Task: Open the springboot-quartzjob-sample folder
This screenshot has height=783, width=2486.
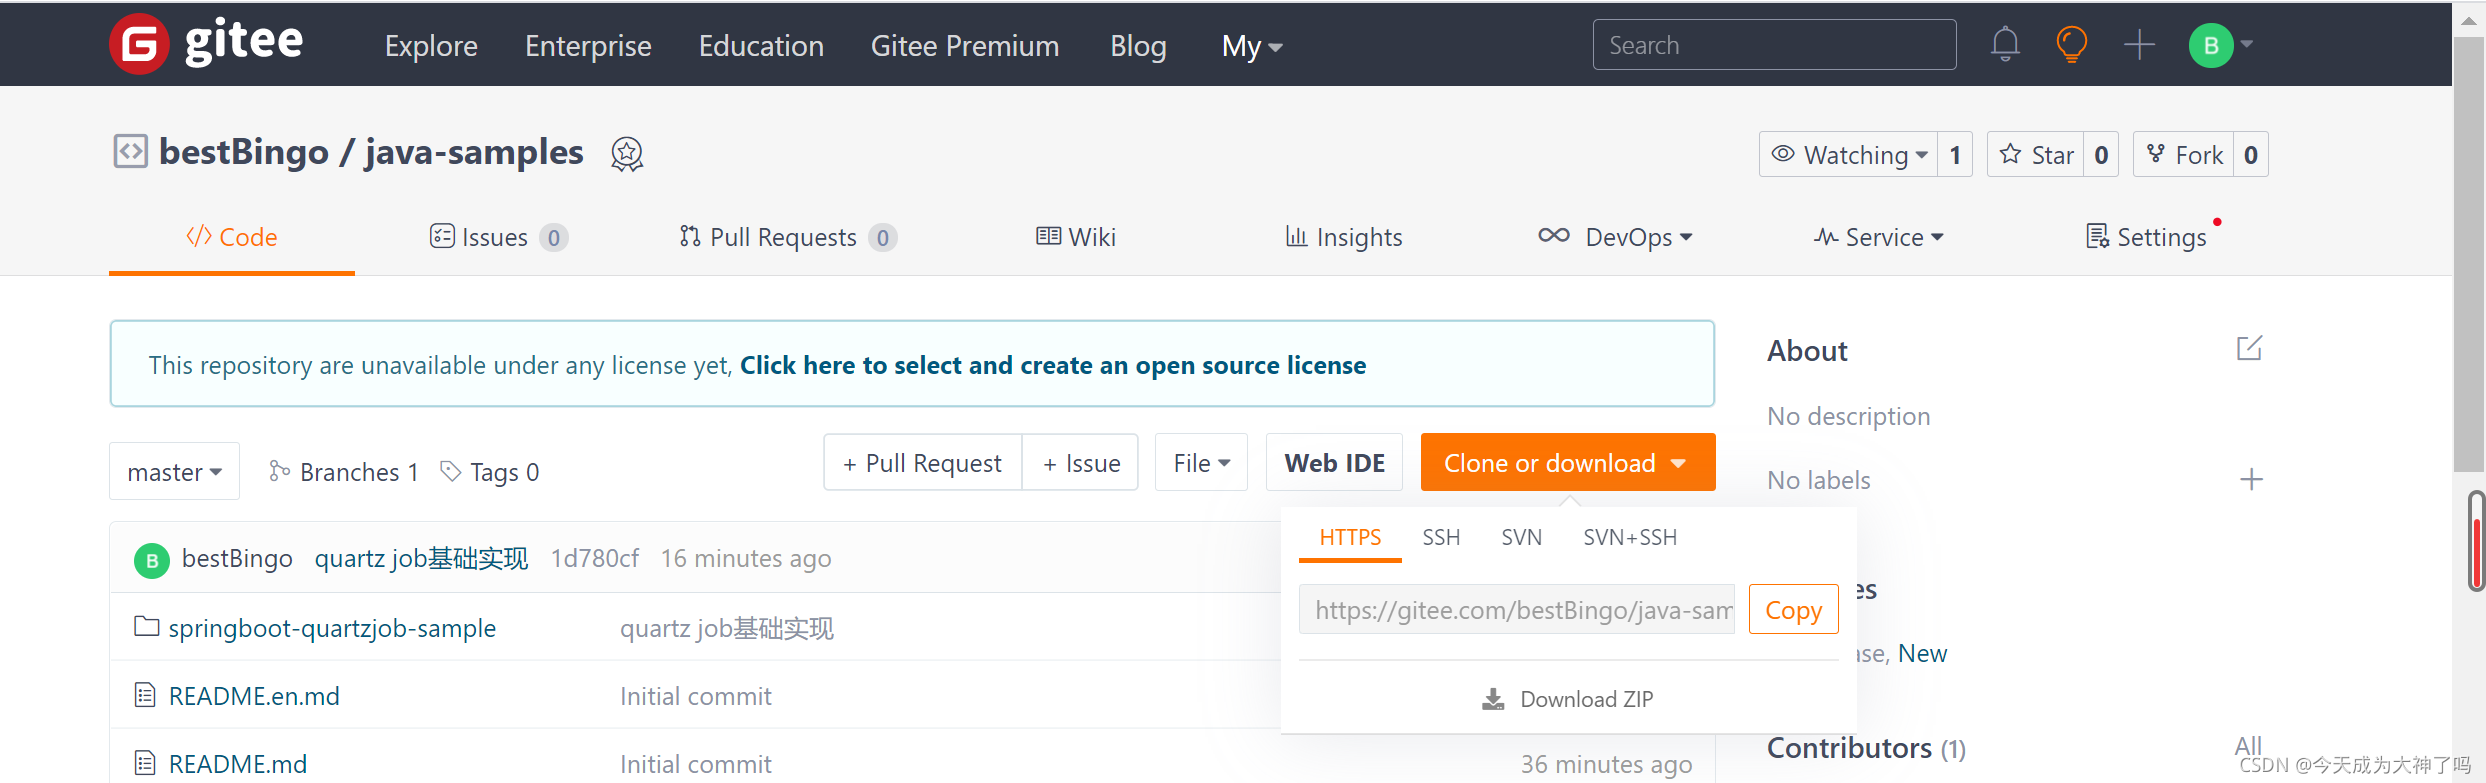Action: [x=332, y=628]
